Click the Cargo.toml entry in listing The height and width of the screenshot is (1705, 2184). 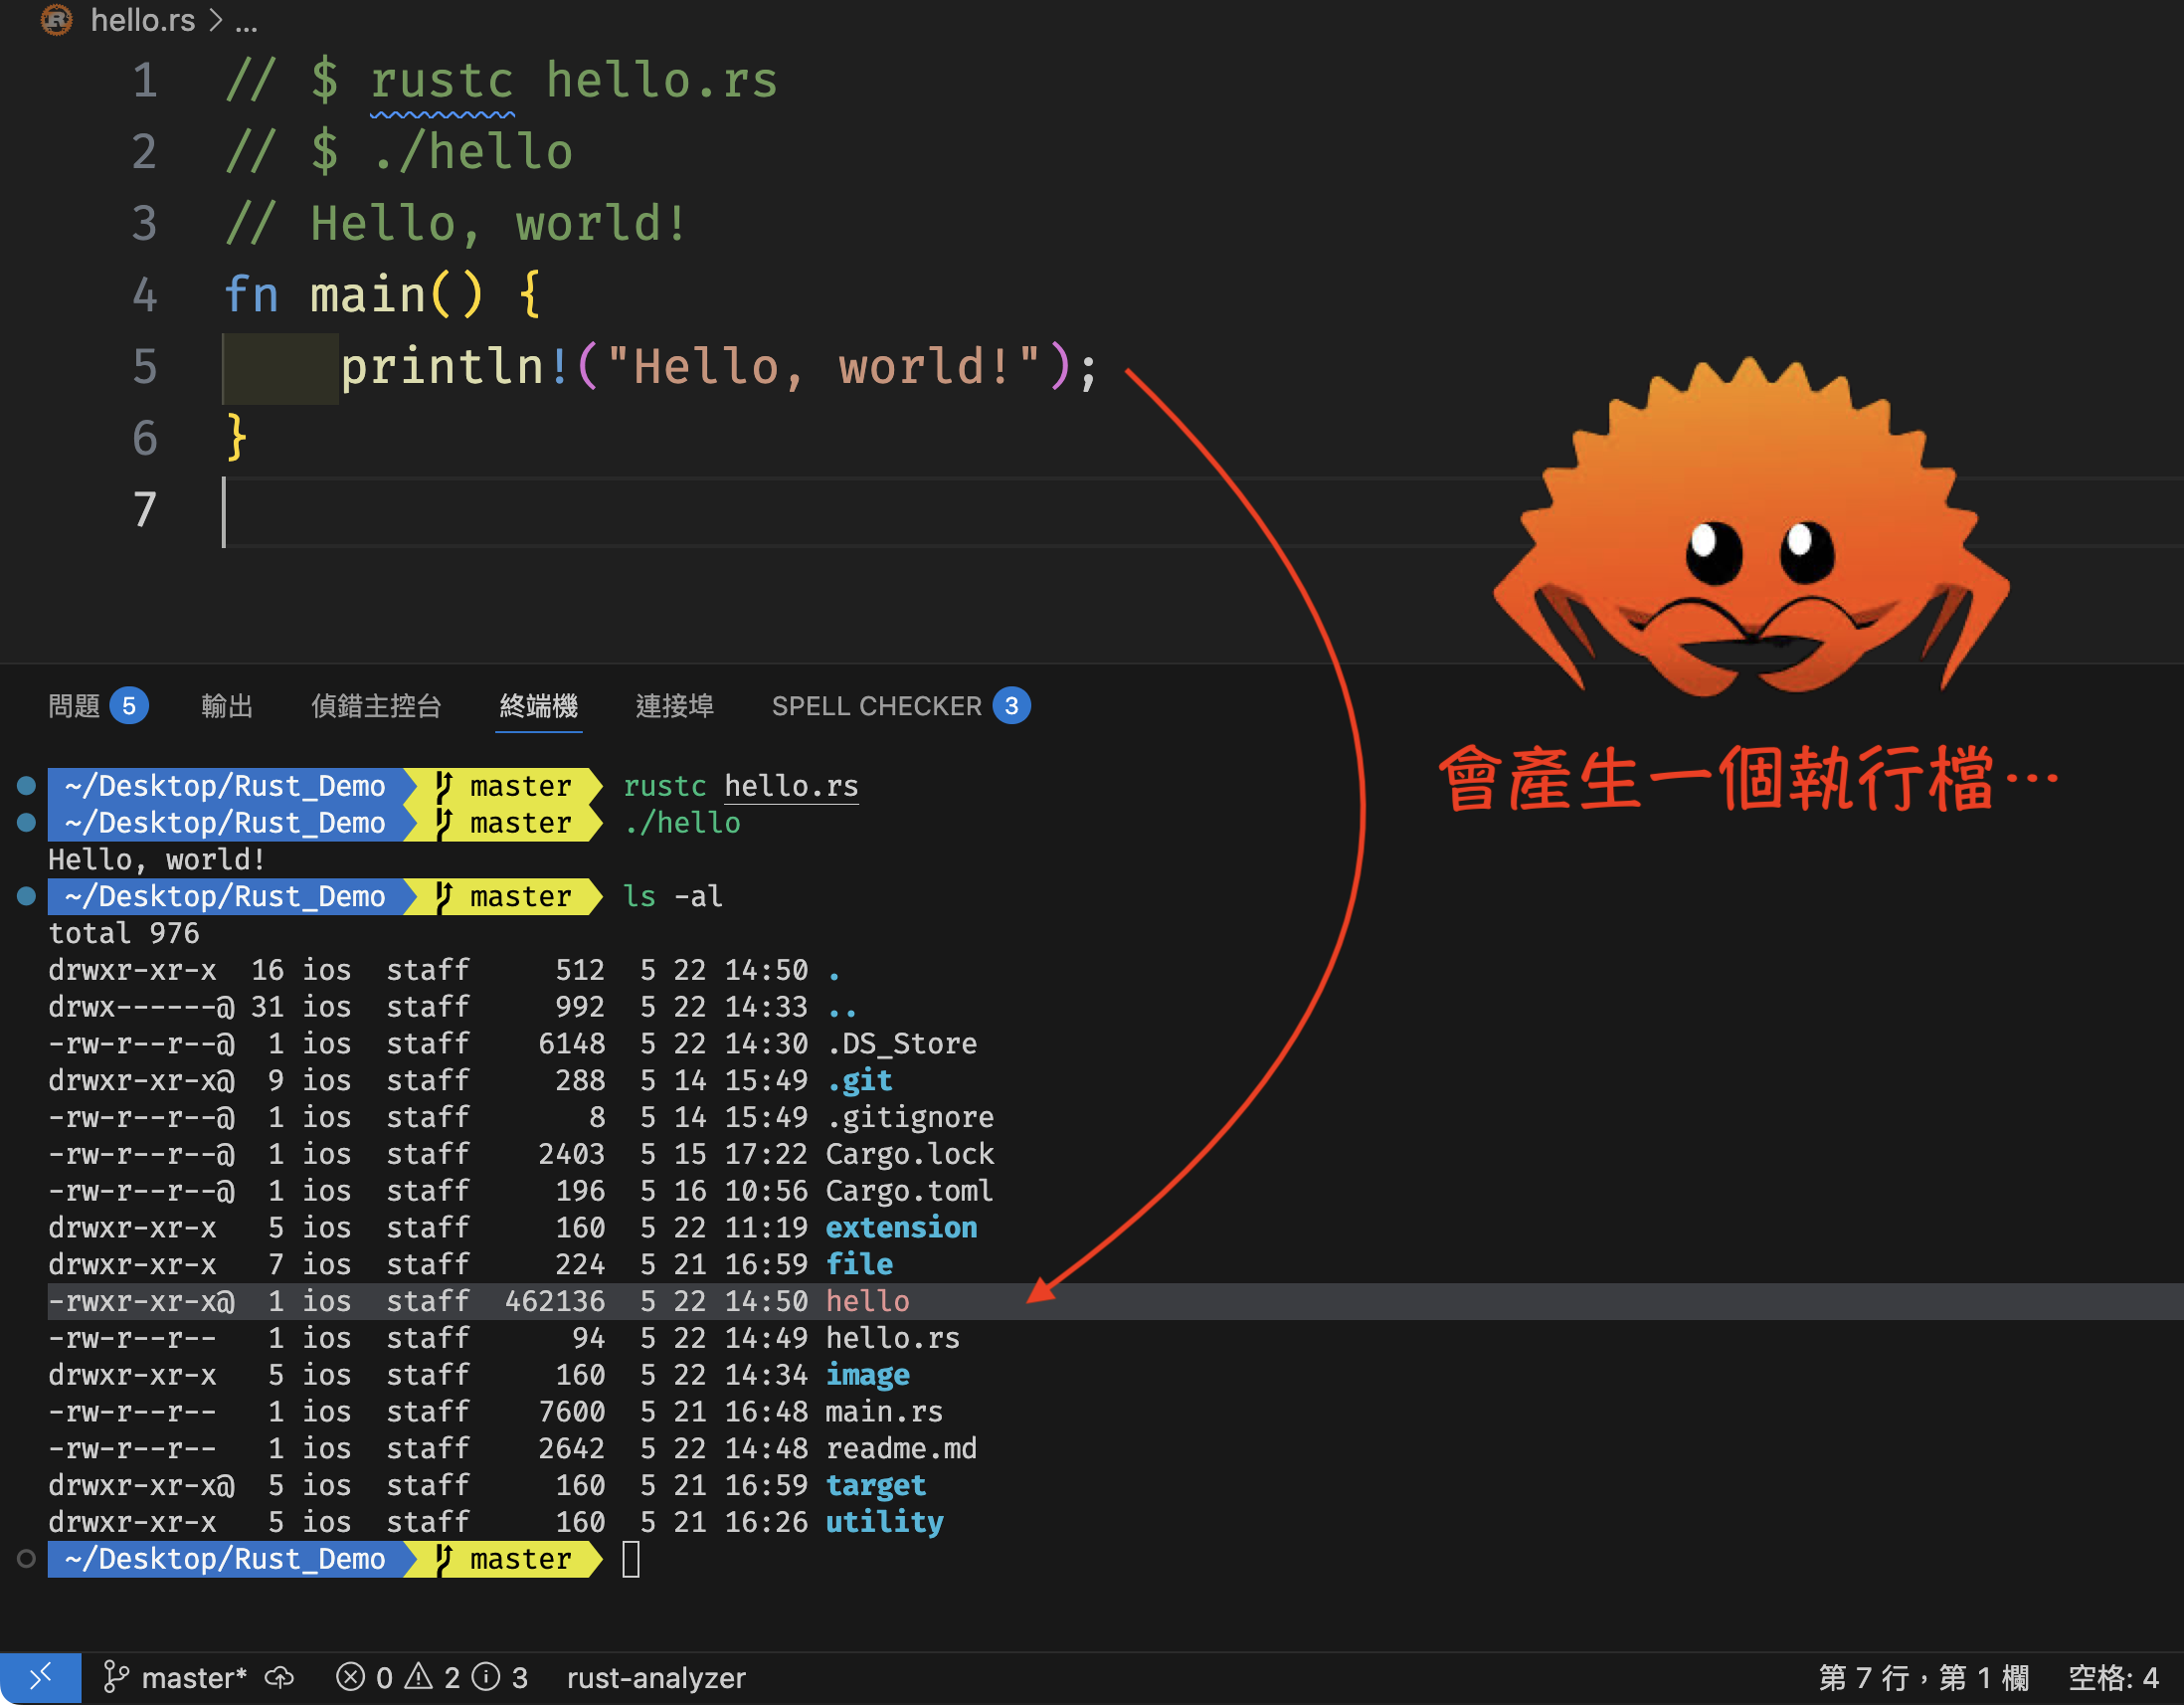coord(910,1191)
